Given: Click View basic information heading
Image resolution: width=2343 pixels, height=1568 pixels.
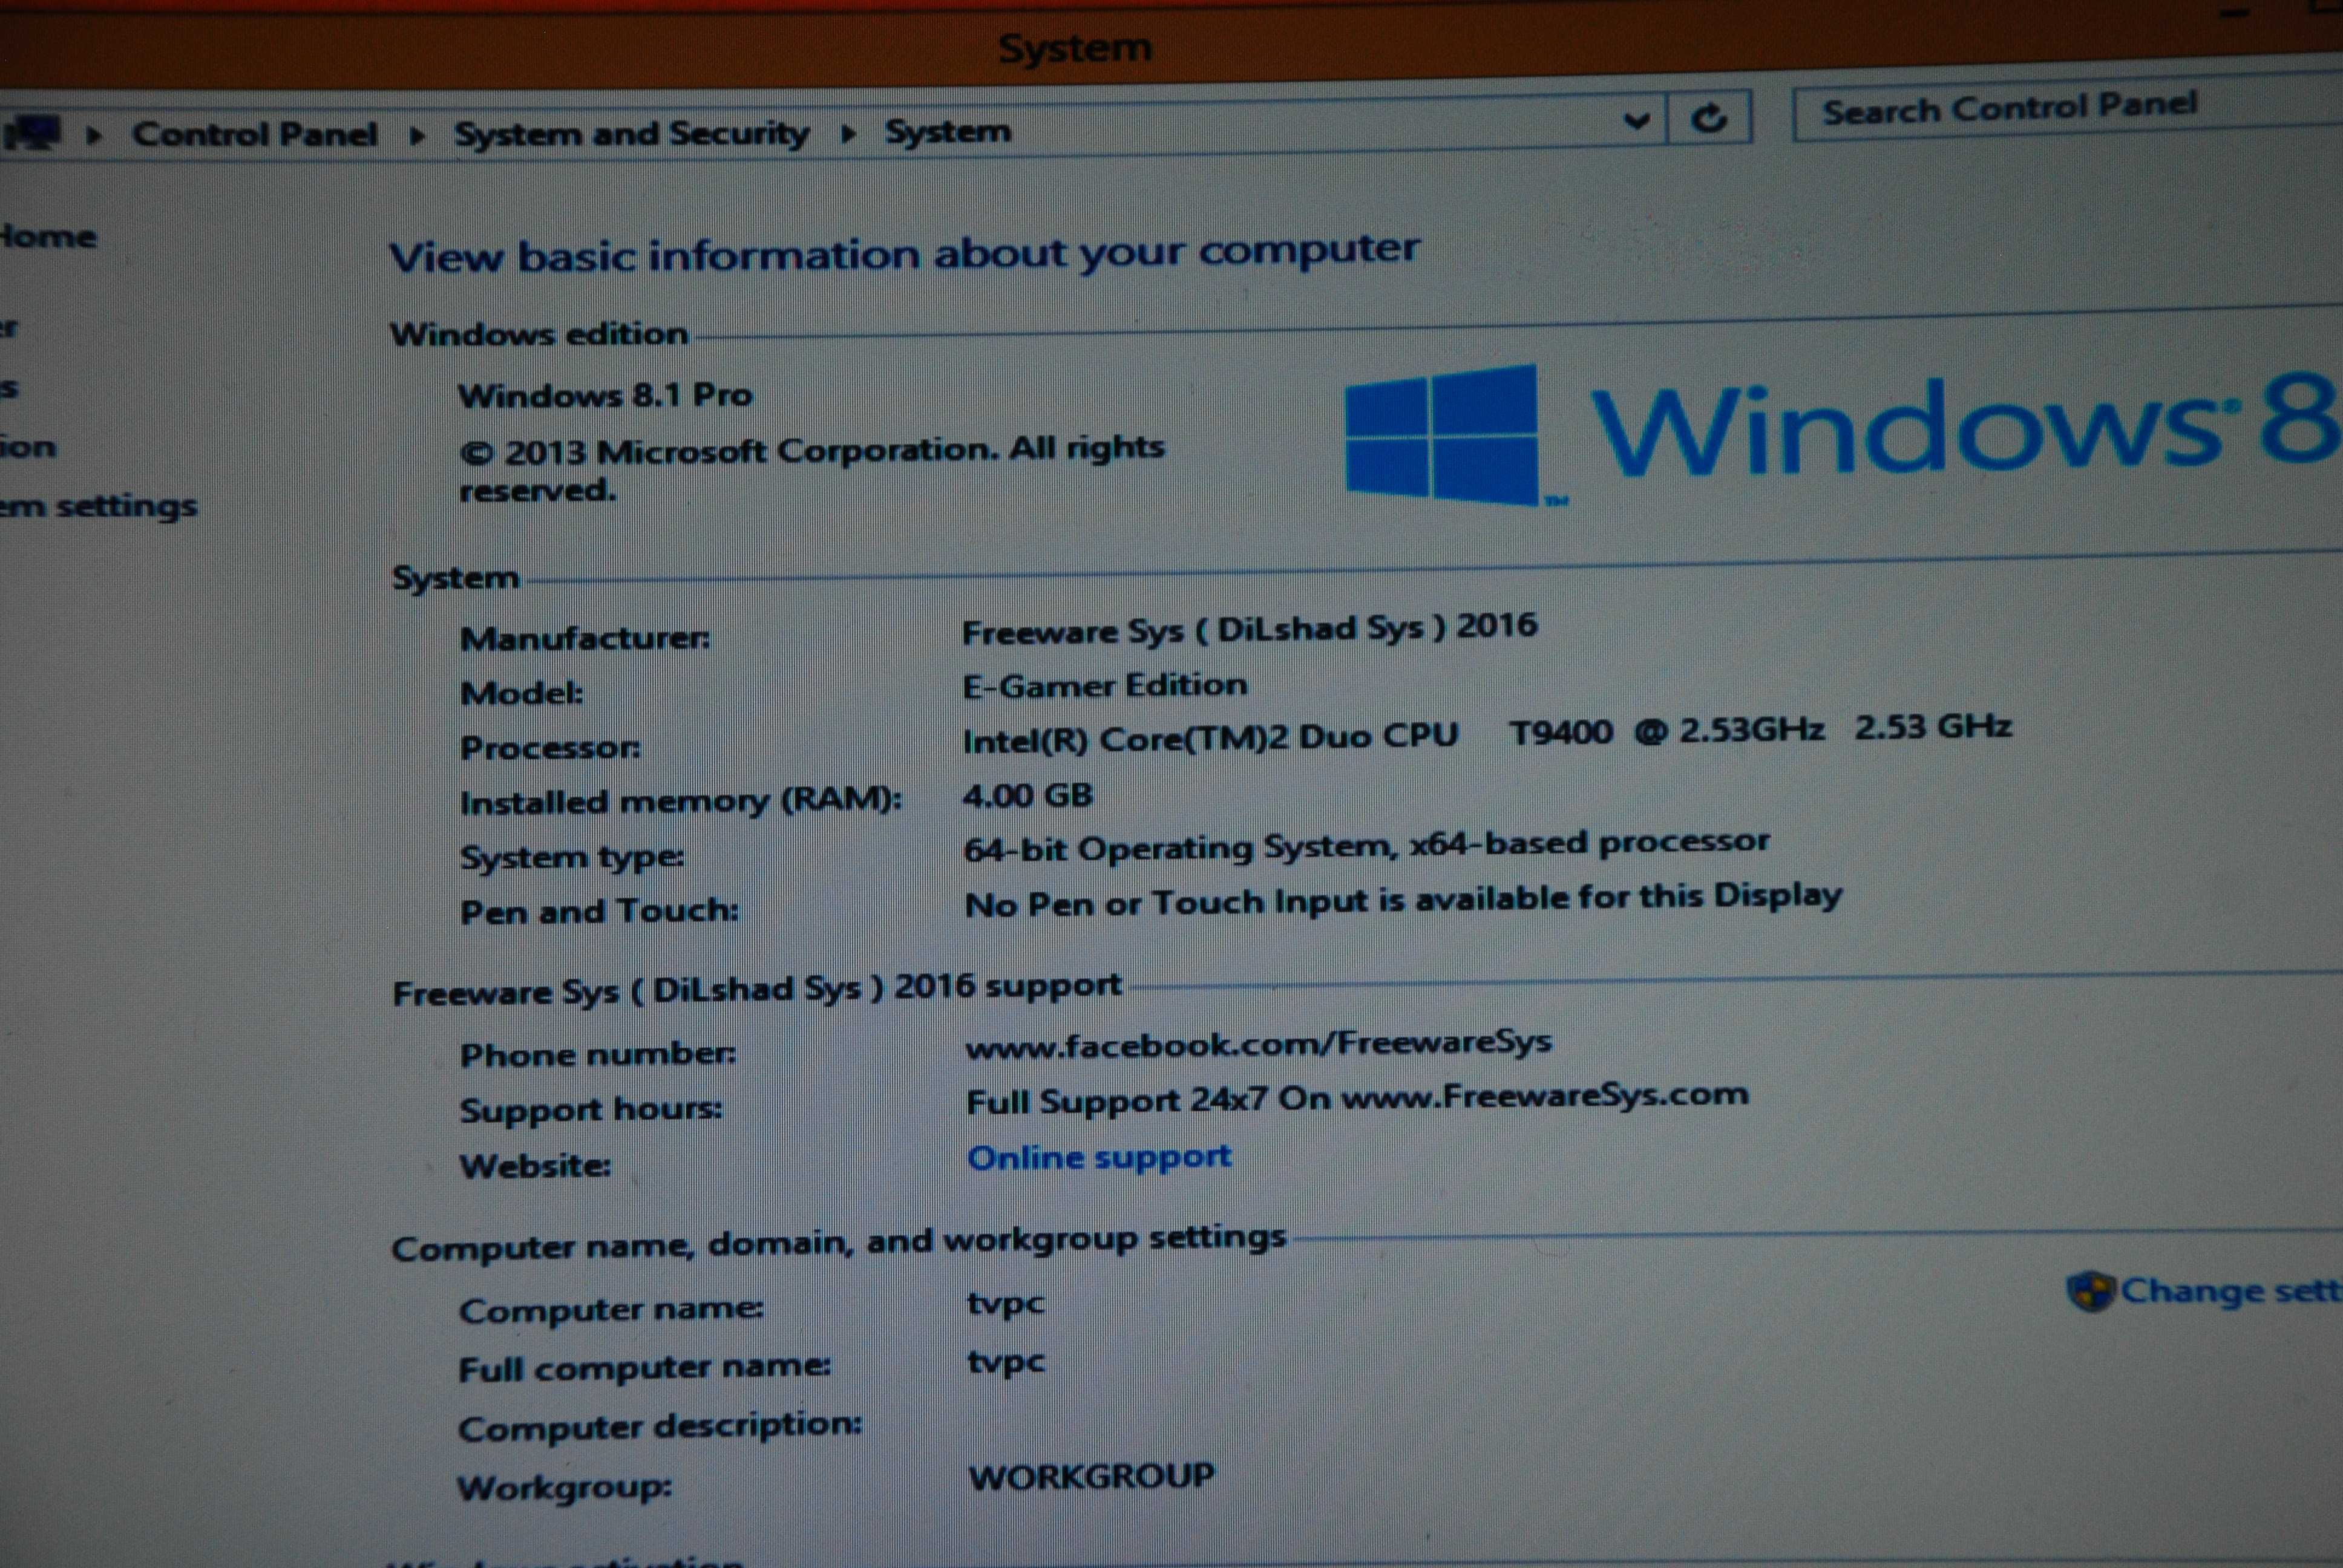Looking at the screenshot, I should click(x=904, y=251).
